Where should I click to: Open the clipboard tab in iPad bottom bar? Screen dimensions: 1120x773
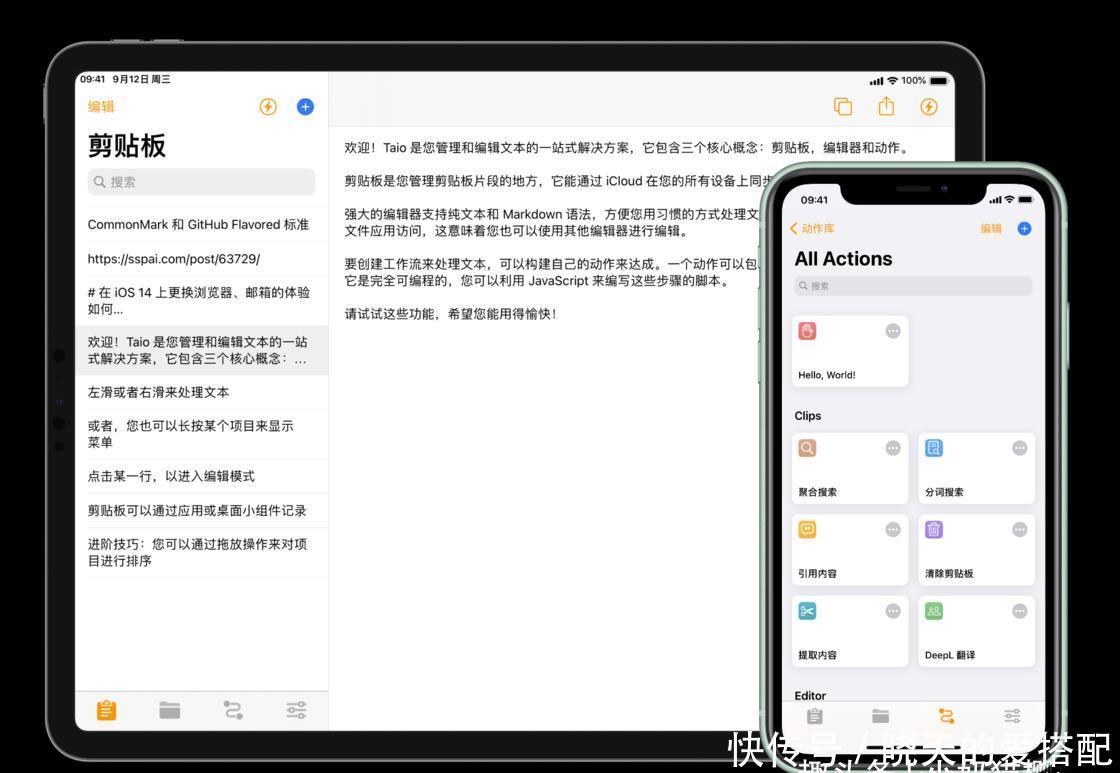point(108,710)
